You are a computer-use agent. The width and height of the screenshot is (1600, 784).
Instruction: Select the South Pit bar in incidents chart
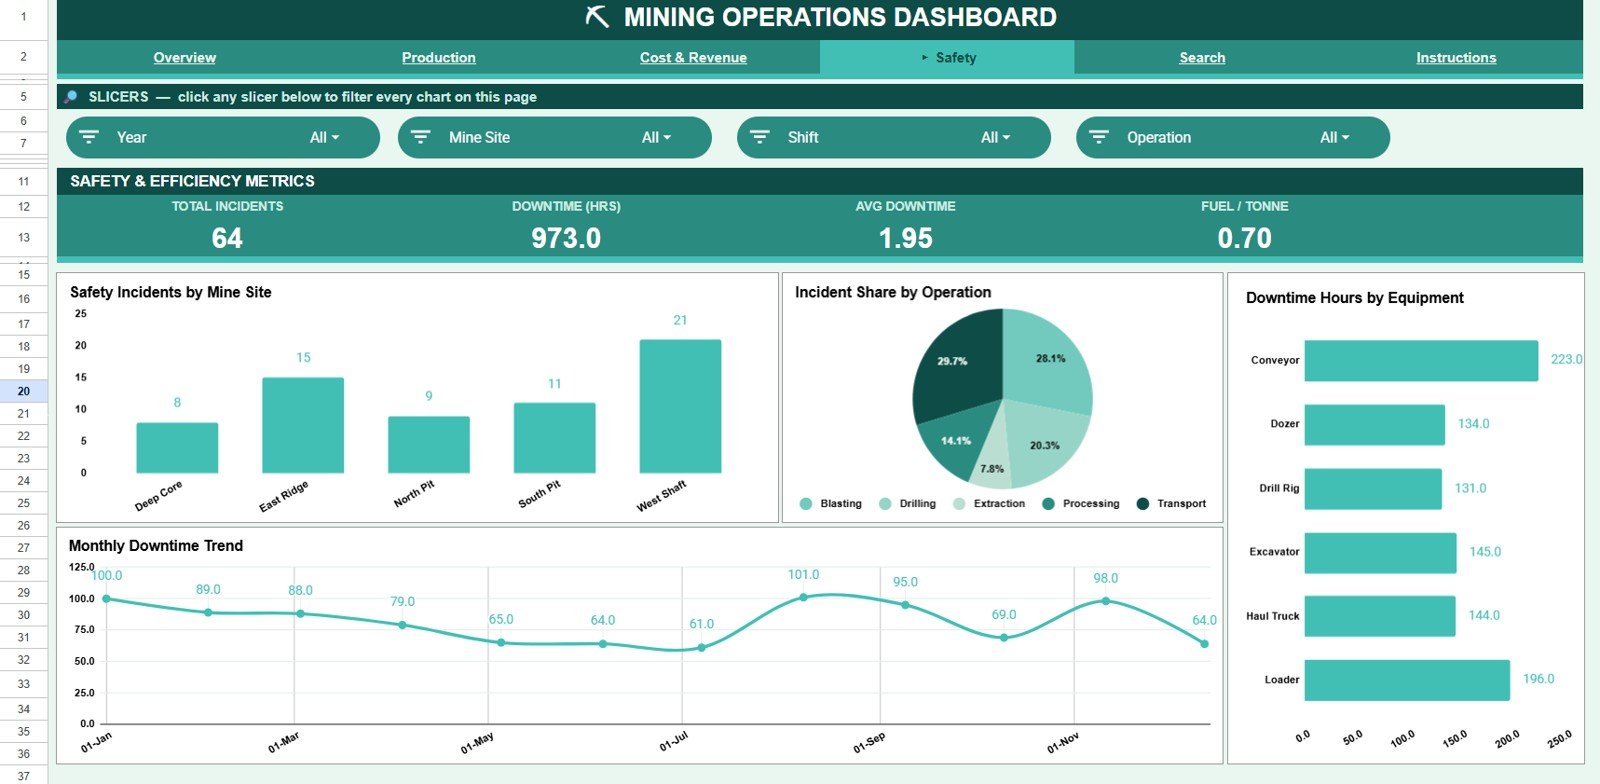click(x=555, y=438)
